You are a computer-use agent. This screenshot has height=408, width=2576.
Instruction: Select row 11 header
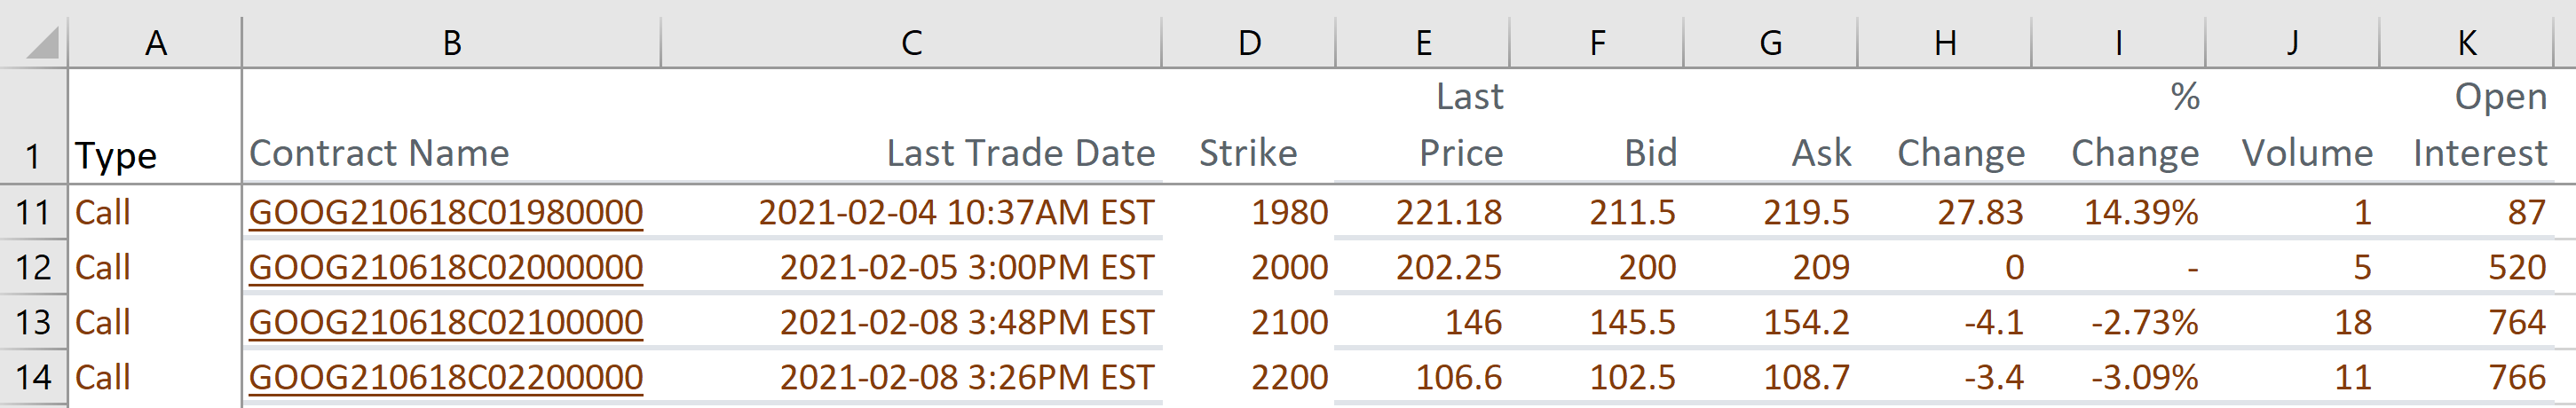(x=33, y=212)
